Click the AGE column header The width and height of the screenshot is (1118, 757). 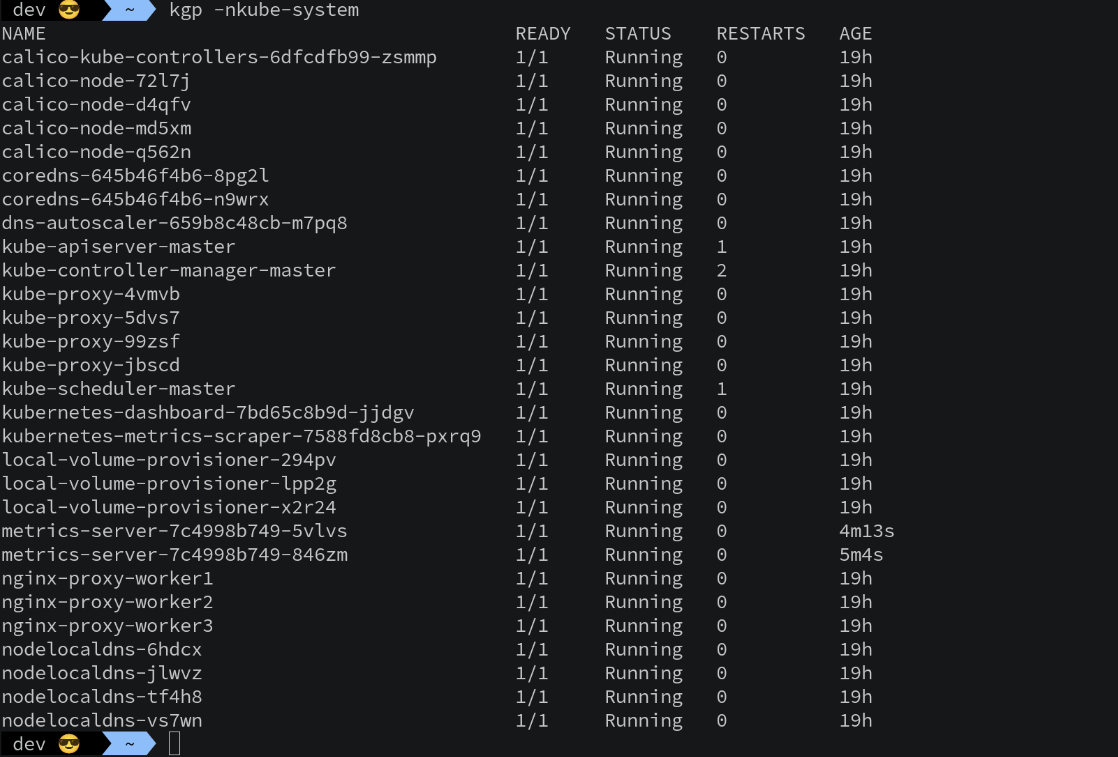pos(856,34)
